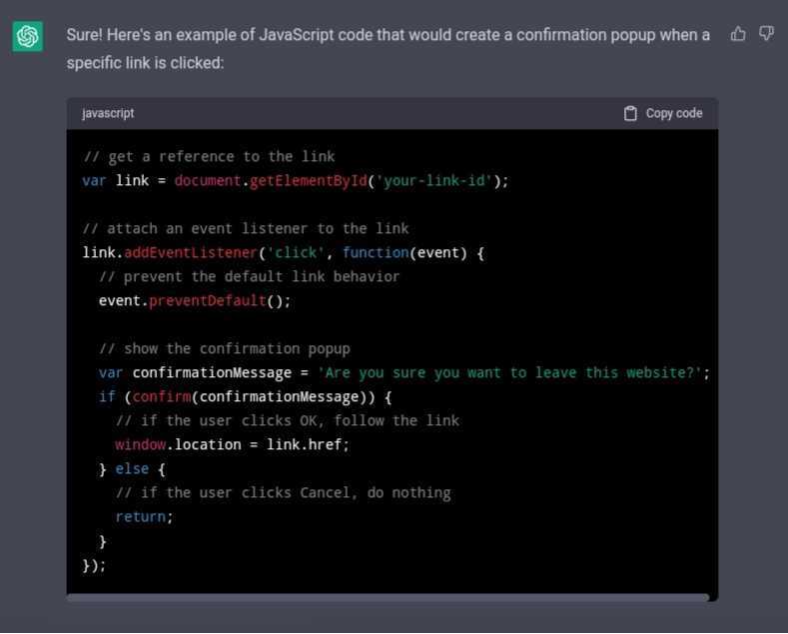Screen dimensions: 788x634
Task: Click the ChatGPT avatar logo
Action: click(x=28, y=36)
